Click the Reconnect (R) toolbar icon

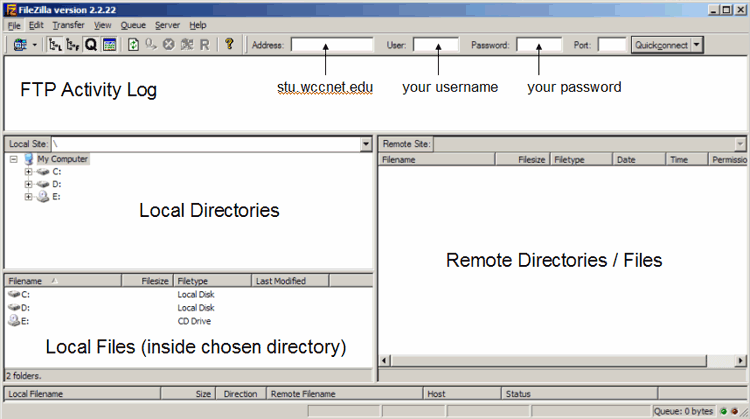(x=204, y=45)
